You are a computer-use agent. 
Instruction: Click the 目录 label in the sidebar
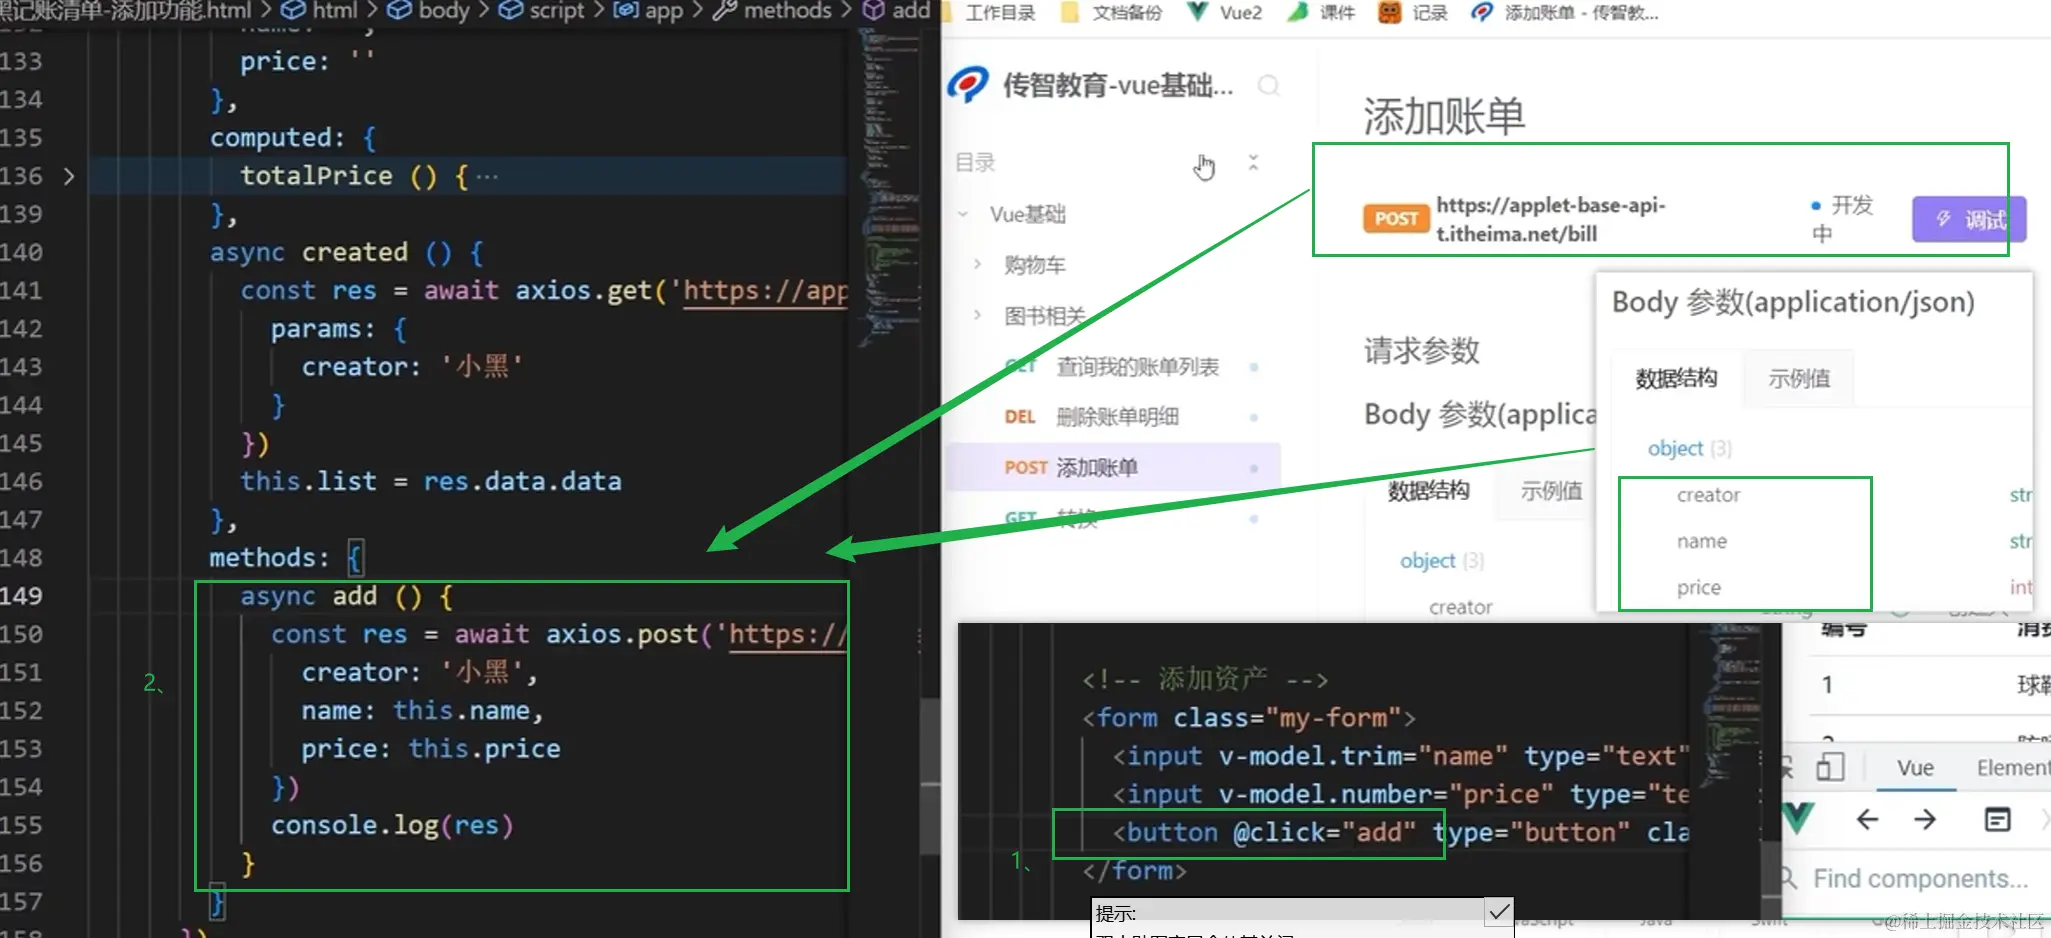click(x=975, y=162)
